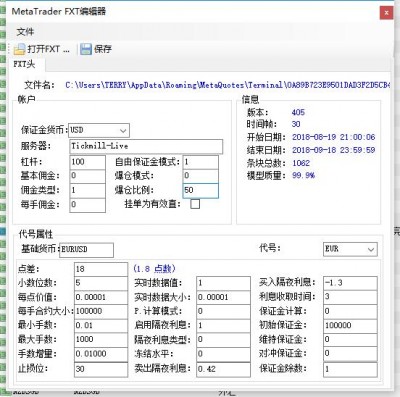Click the 利息收取时间 field showing 3
This screenshot has width=400, height=397.
point(350,297)
